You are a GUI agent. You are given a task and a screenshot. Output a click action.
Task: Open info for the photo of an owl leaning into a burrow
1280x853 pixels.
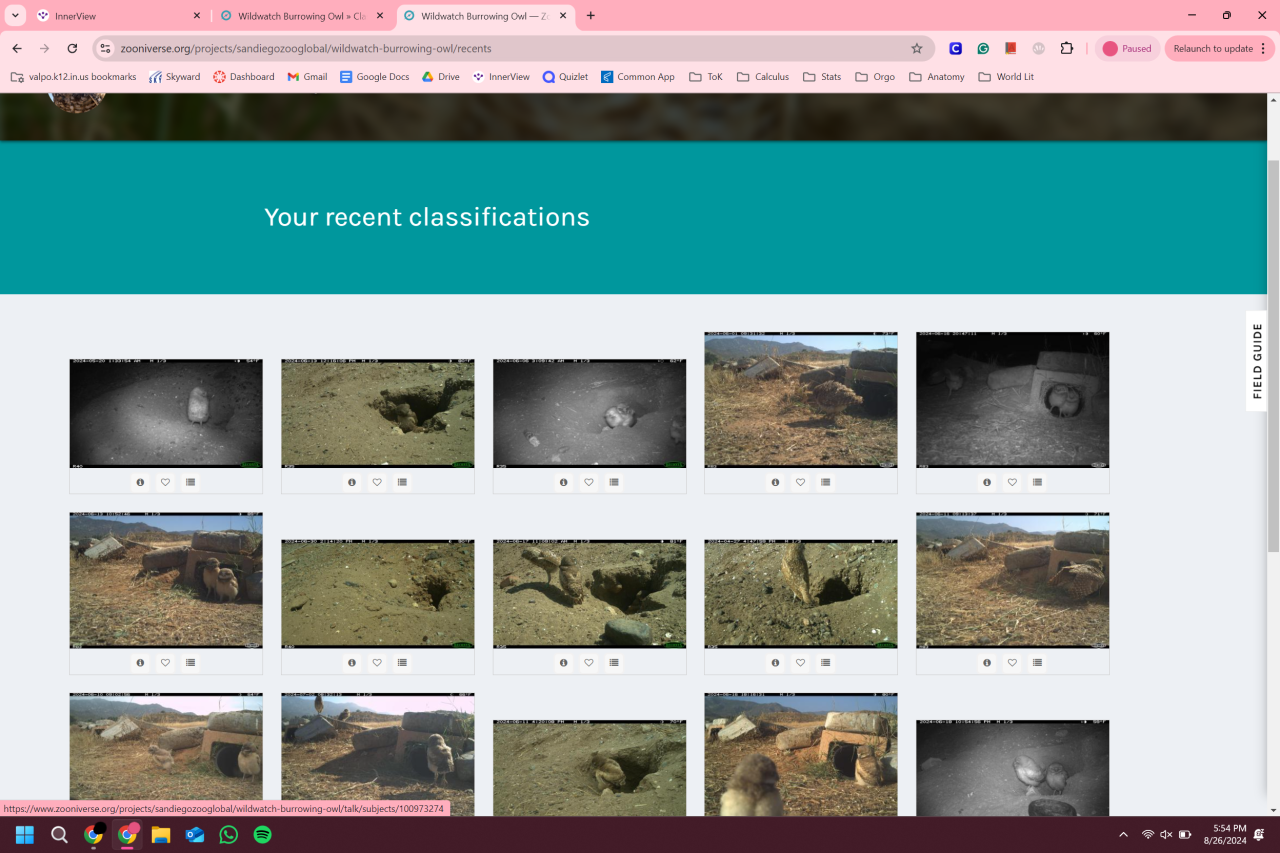(775, 662)
